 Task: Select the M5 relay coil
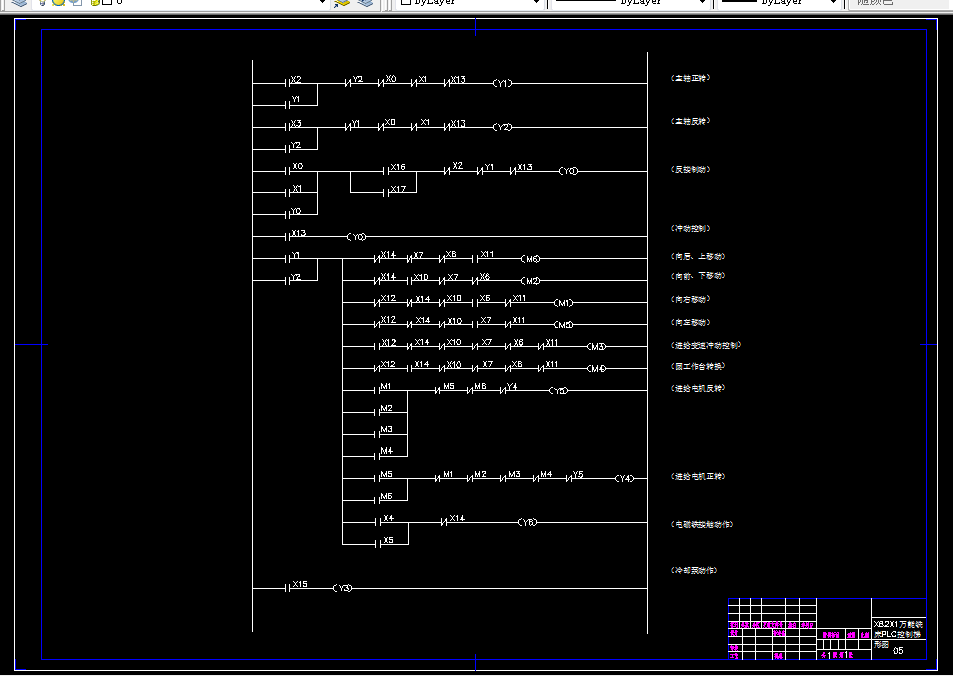pos(563,325)
